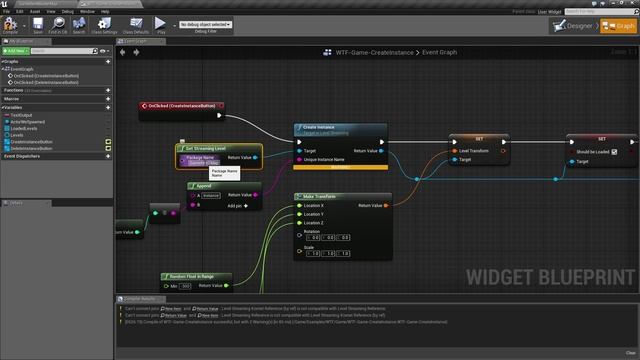The image size is (640, 360).
Task: Select the TextOutput variable
Action: pyautogui.click(x=21, y=116)
